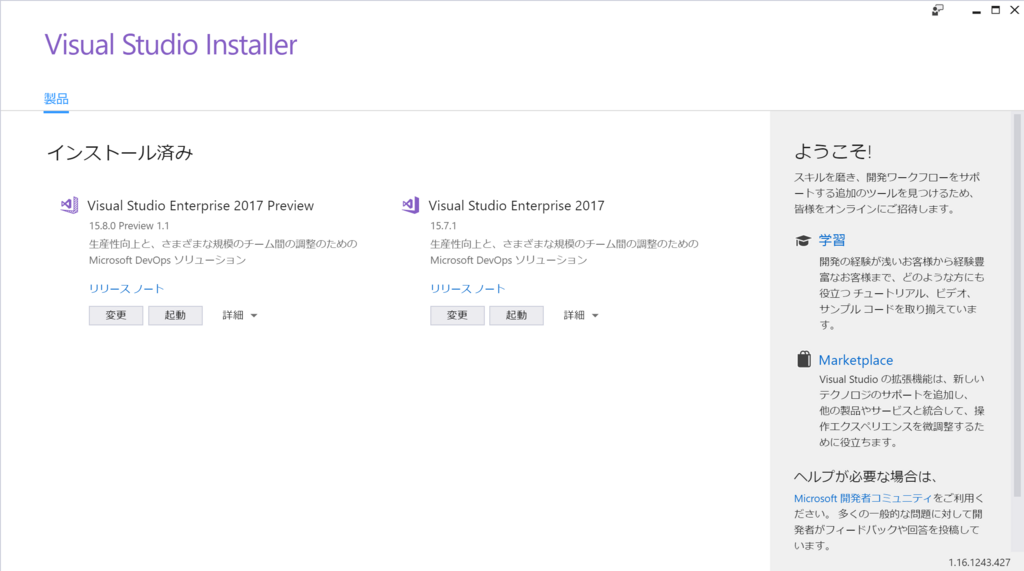Click the 15.7.1 version text
Image resolution: width=1024 pixels, height=571 pixels.
(443, 225)
